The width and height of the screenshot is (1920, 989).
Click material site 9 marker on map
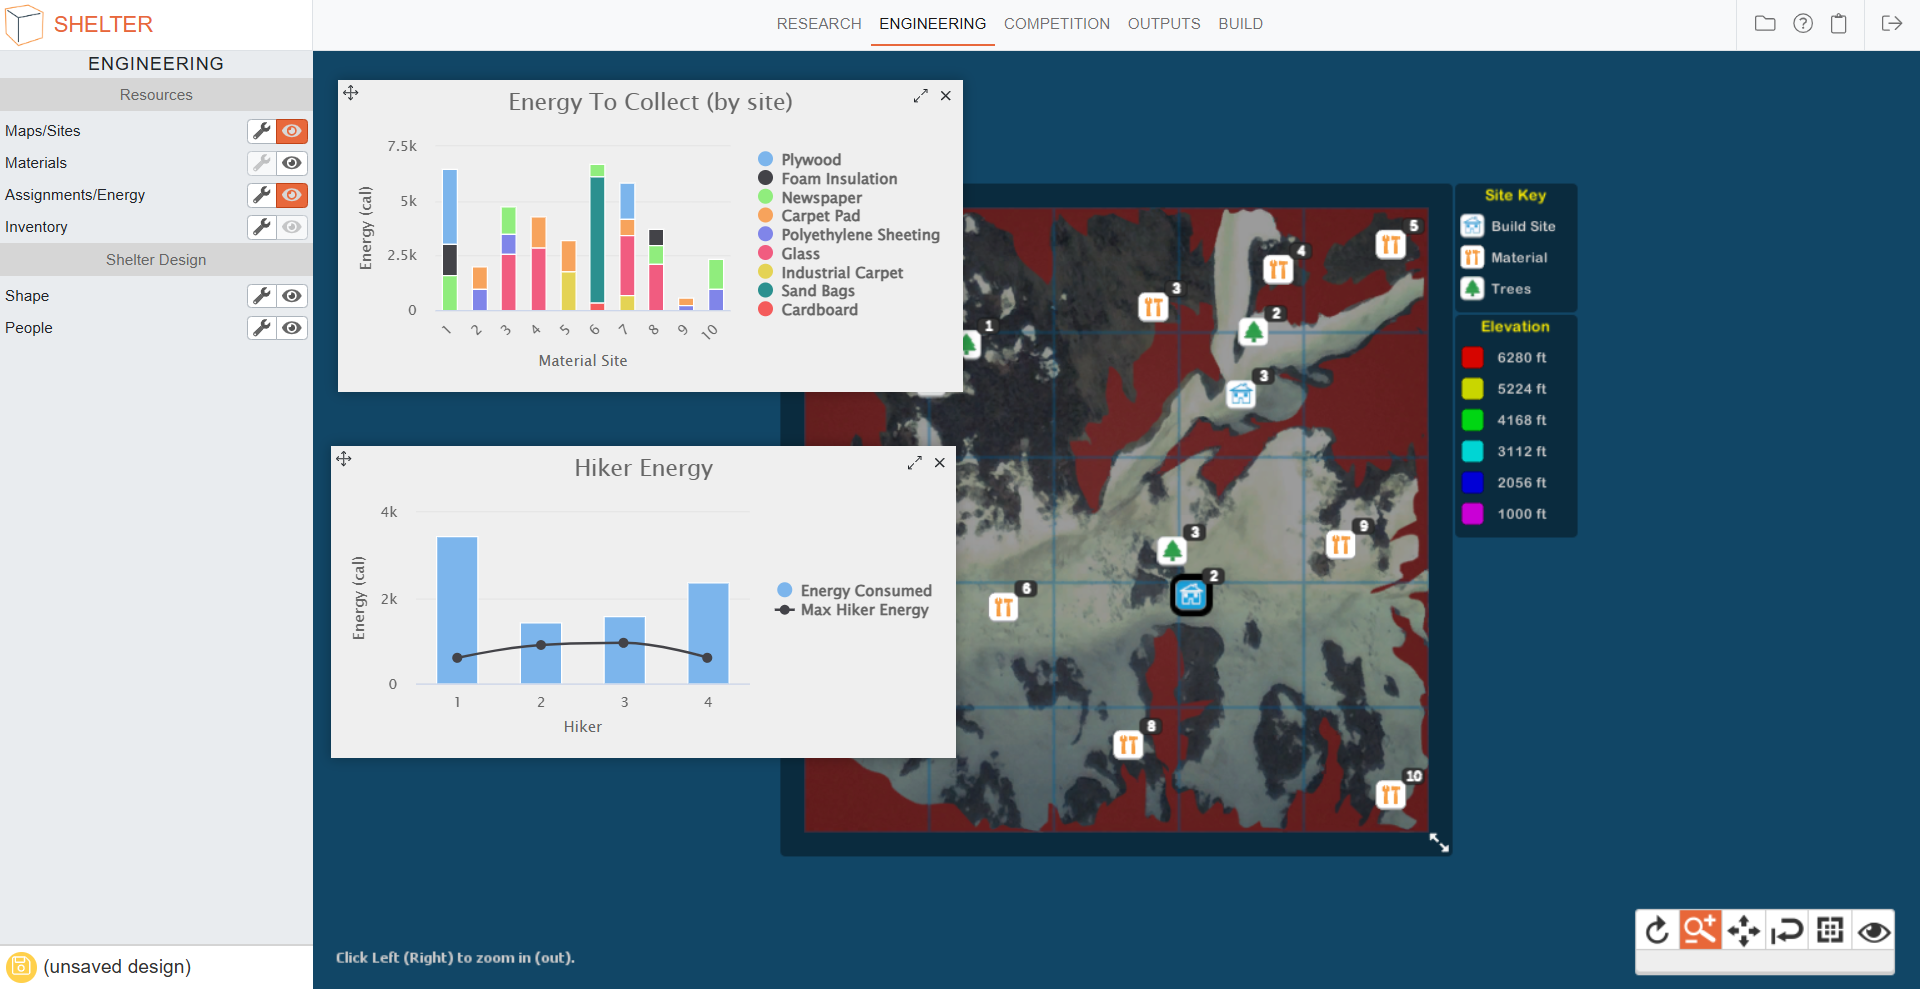(1340, 545)
